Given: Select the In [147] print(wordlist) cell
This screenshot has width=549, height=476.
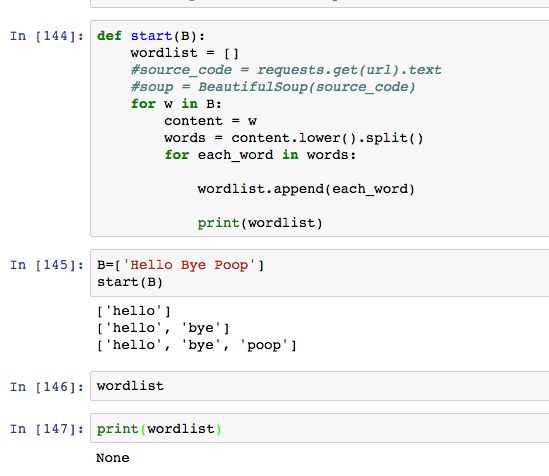Looking at the screenshot, I should (319, 428).
